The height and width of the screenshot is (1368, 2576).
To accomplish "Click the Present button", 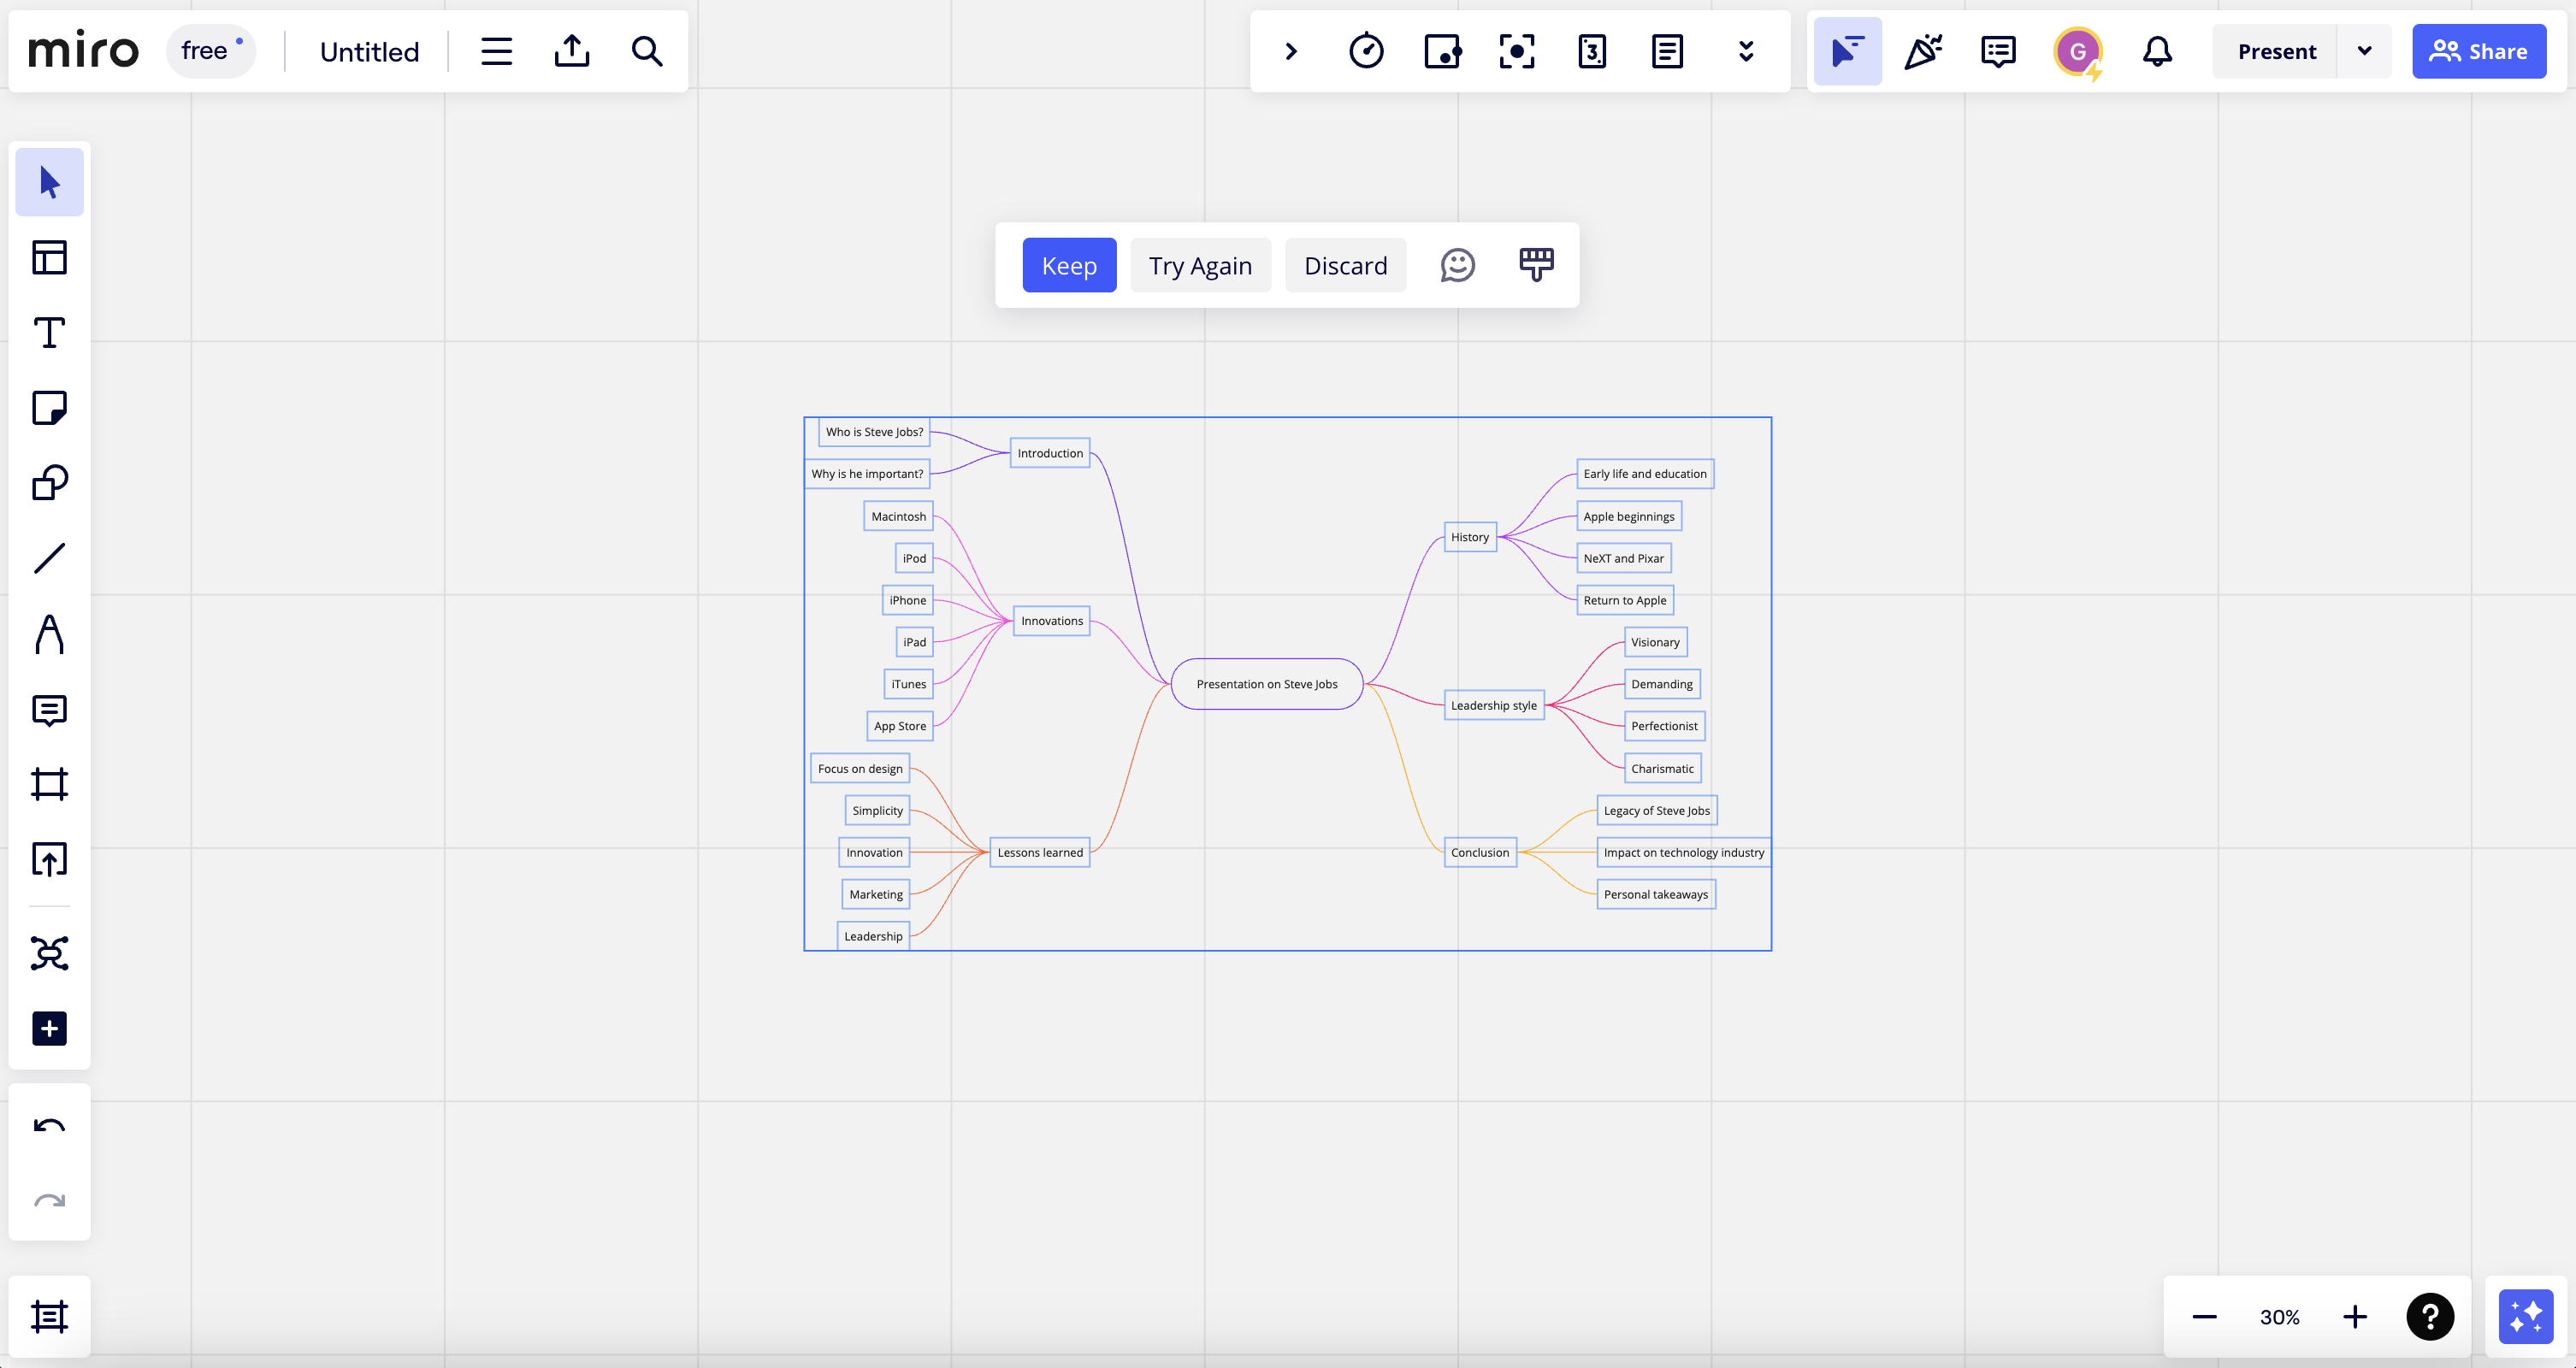I will point(2276,51).
